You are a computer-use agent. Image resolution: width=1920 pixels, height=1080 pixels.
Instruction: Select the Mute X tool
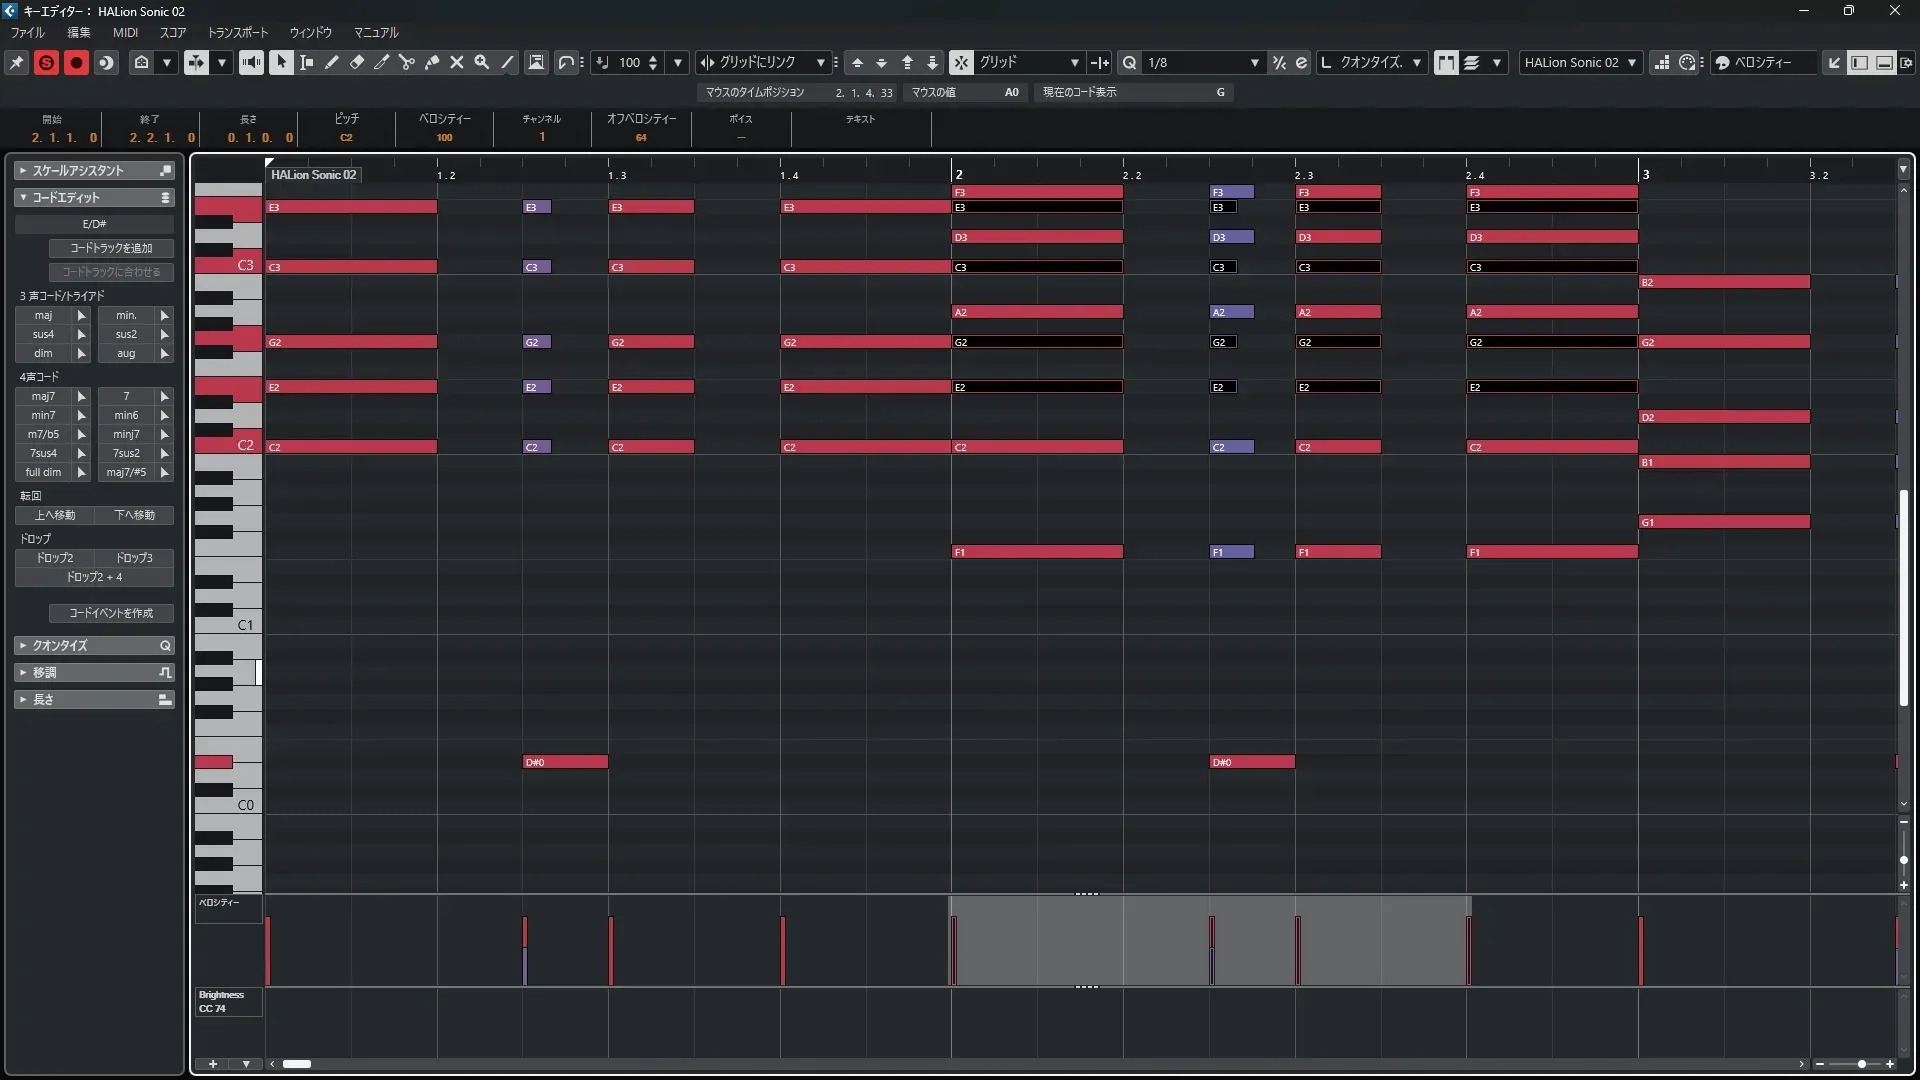pos(457,62)
